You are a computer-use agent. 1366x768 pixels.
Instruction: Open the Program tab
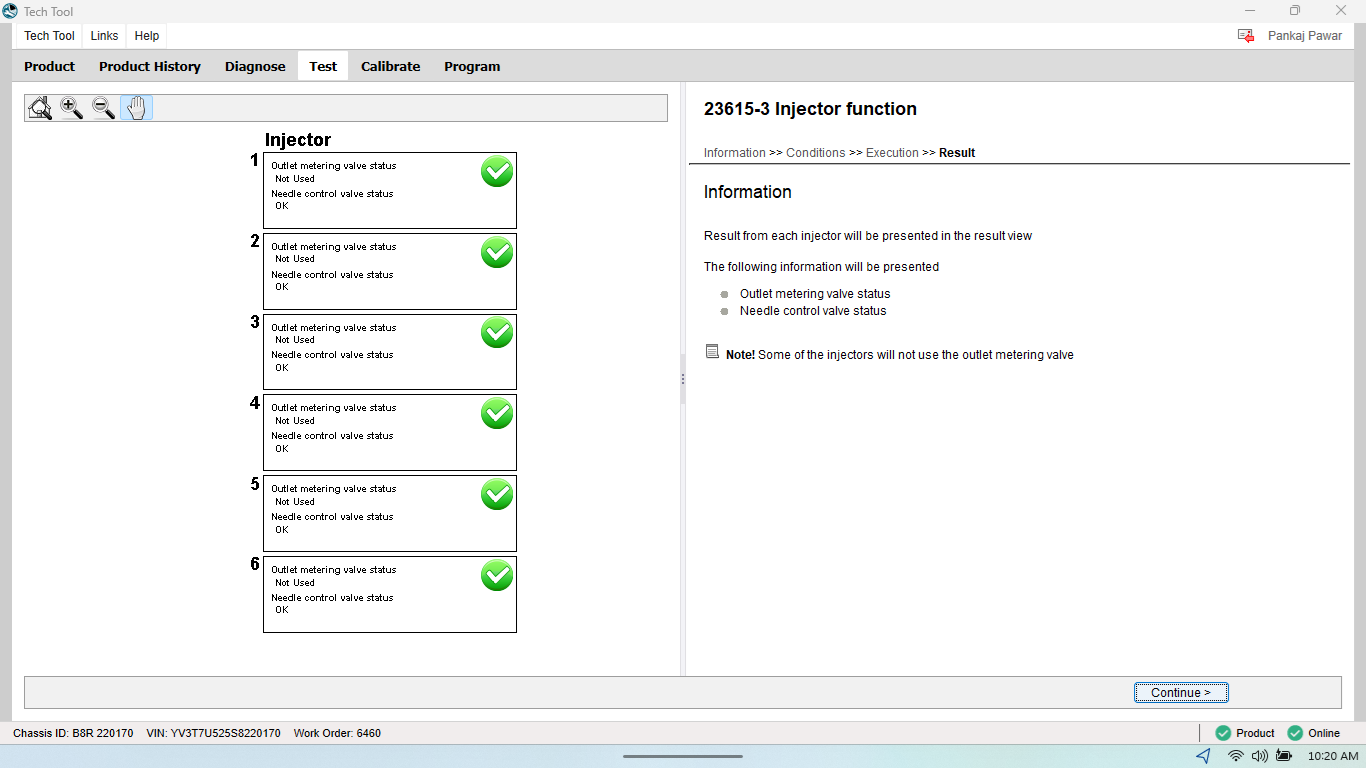[x=472, y=67]
